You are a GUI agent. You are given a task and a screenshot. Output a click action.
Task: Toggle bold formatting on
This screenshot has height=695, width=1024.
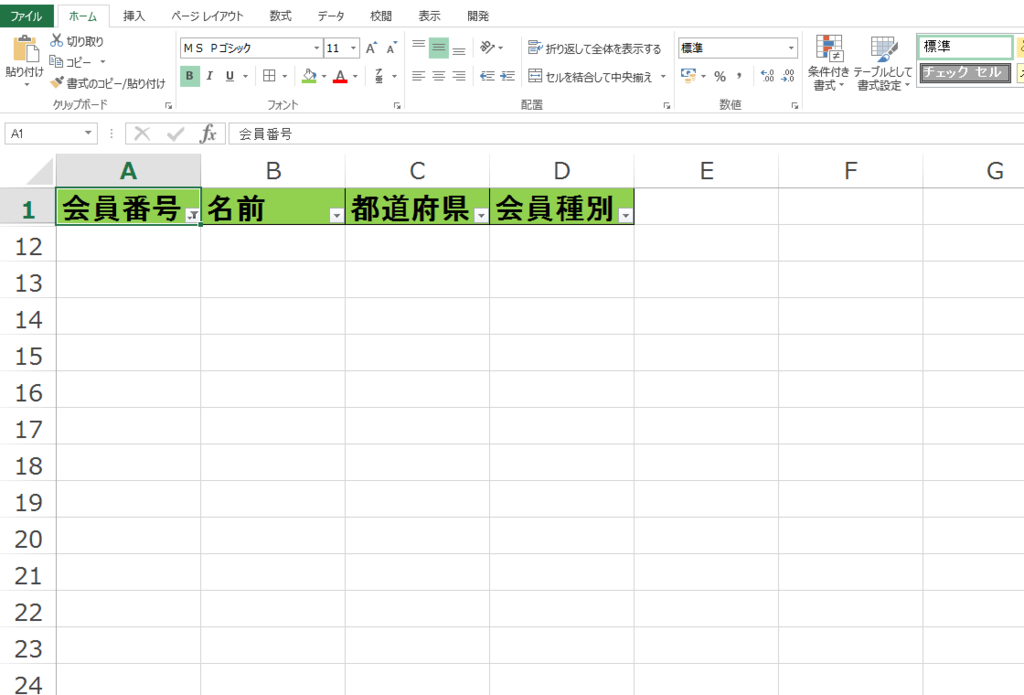coord(189,75)
